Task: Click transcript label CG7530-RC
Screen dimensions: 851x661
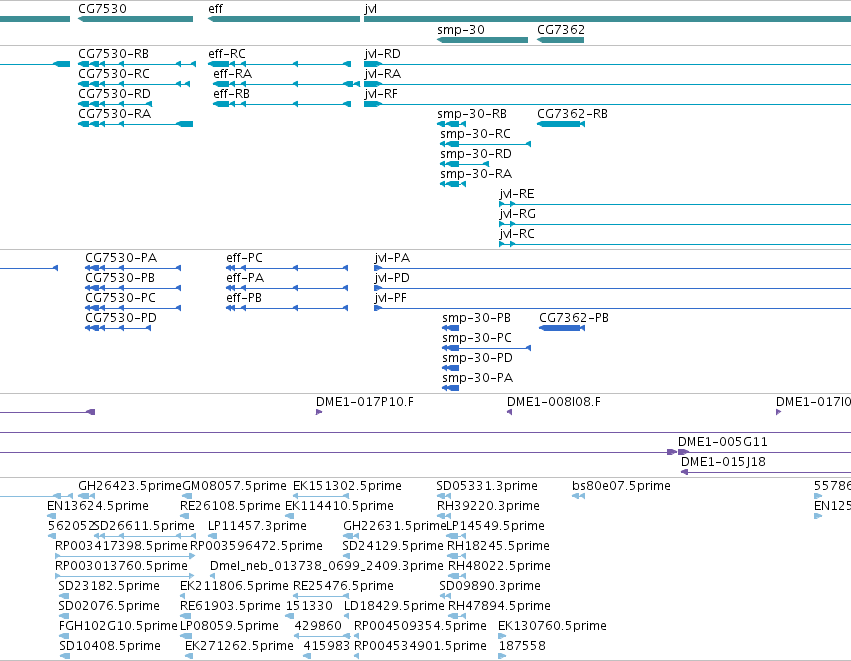Action: (113, 74)
